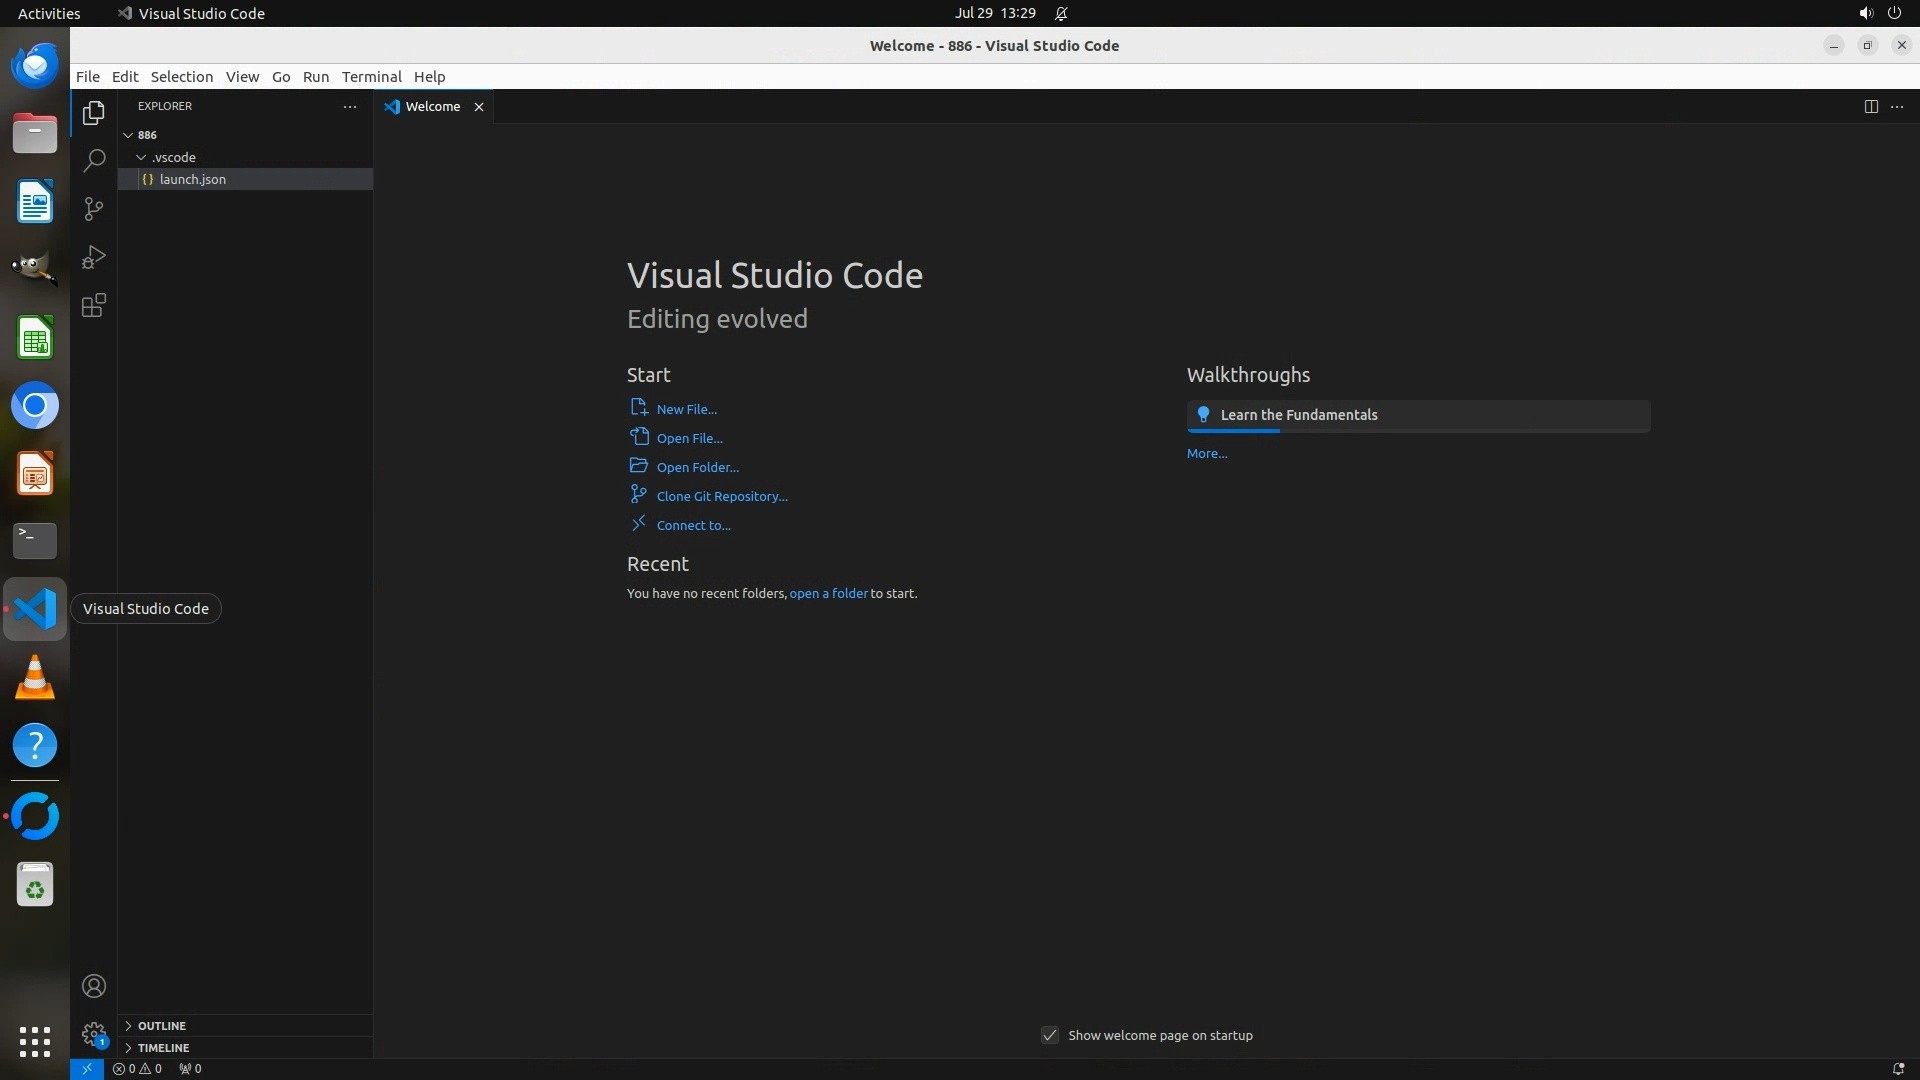Click the notifications bell in status bar
The image size is (1920, 1080).
point(1898,1068)
